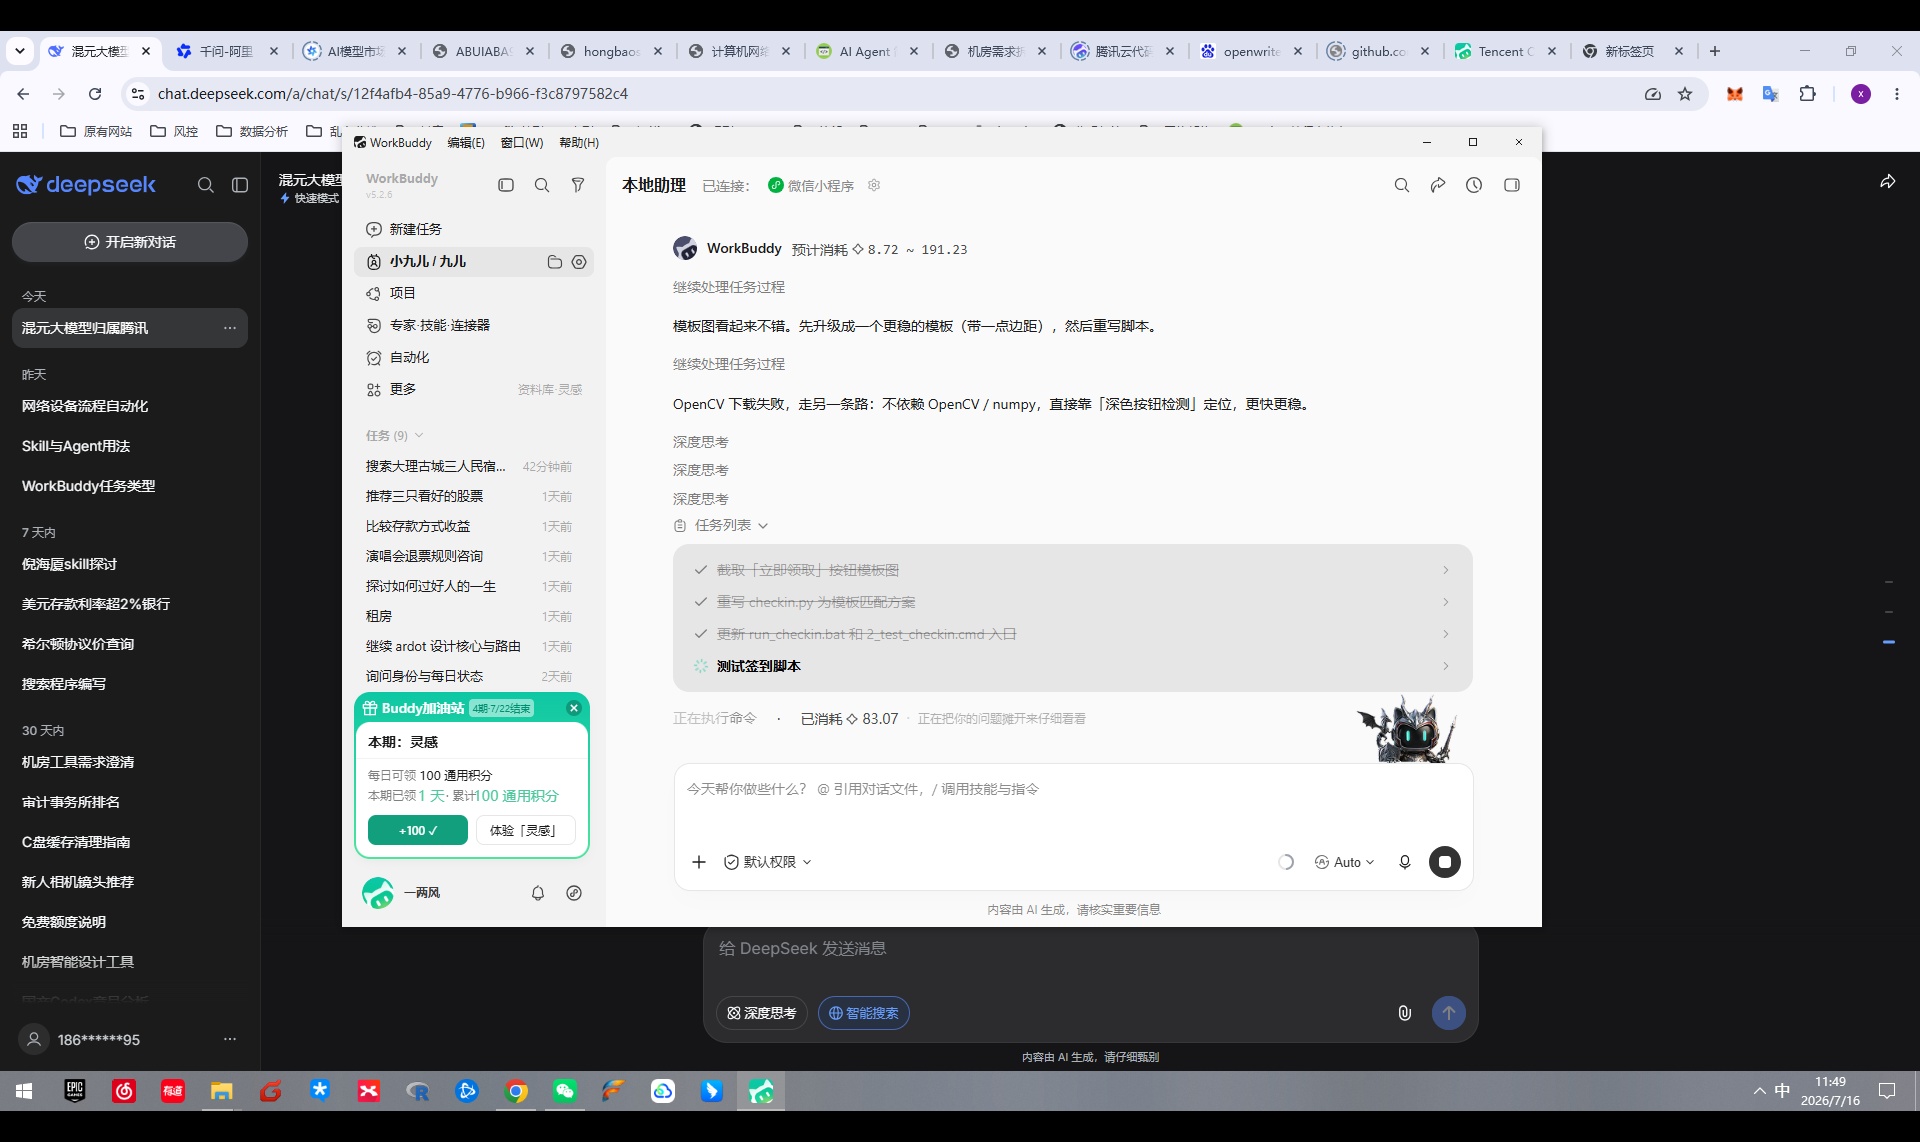Viewport: 1920px width, 1142px height.
Task: Open the 帮助(H) menu
Action: [x=579, y=143]
